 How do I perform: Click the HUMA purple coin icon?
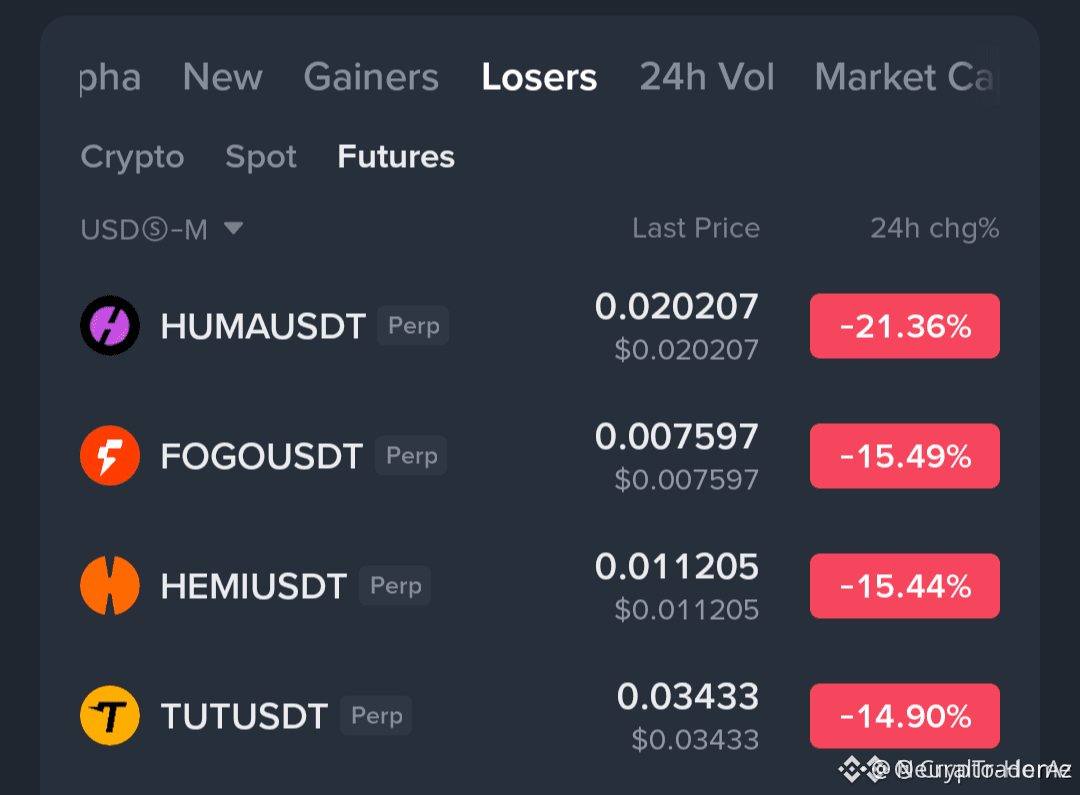(110, 325)
